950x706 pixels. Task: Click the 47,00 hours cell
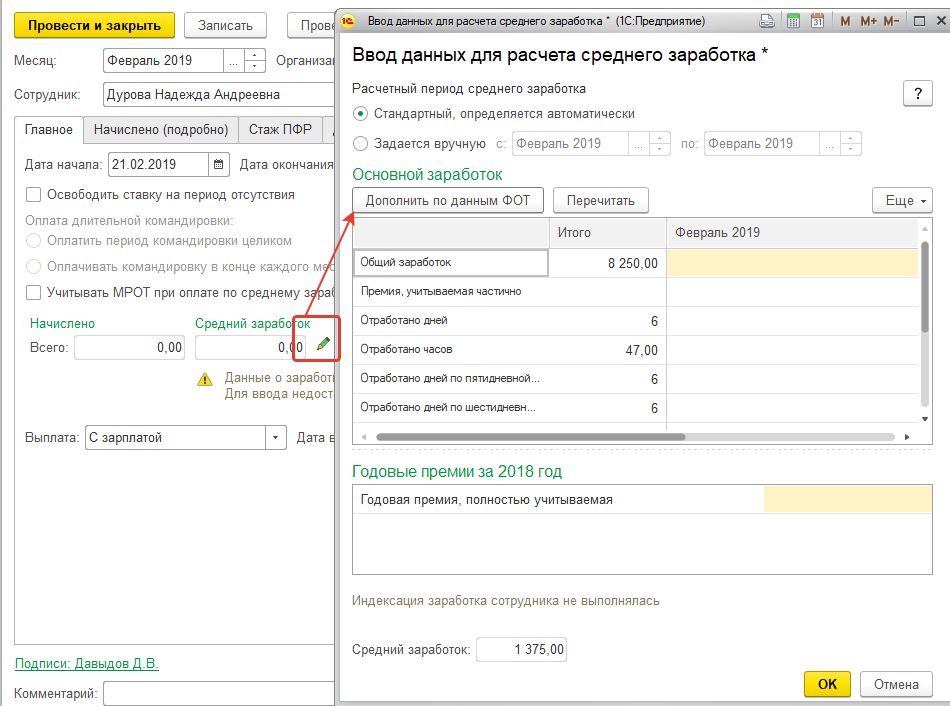click(x=608, y=350)
